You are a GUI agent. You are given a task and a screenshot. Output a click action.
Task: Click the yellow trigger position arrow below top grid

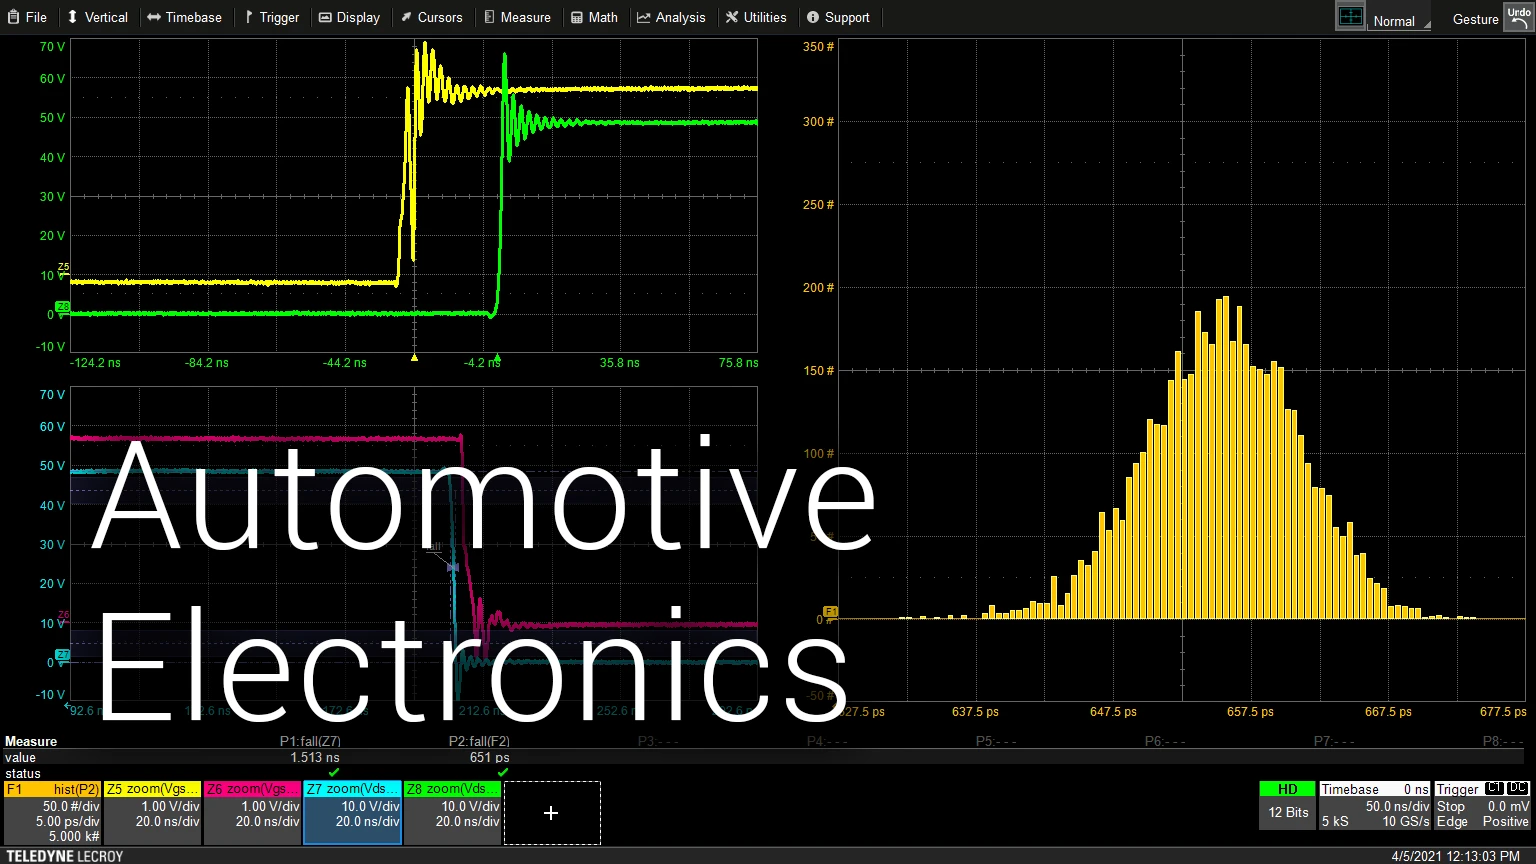415,357
